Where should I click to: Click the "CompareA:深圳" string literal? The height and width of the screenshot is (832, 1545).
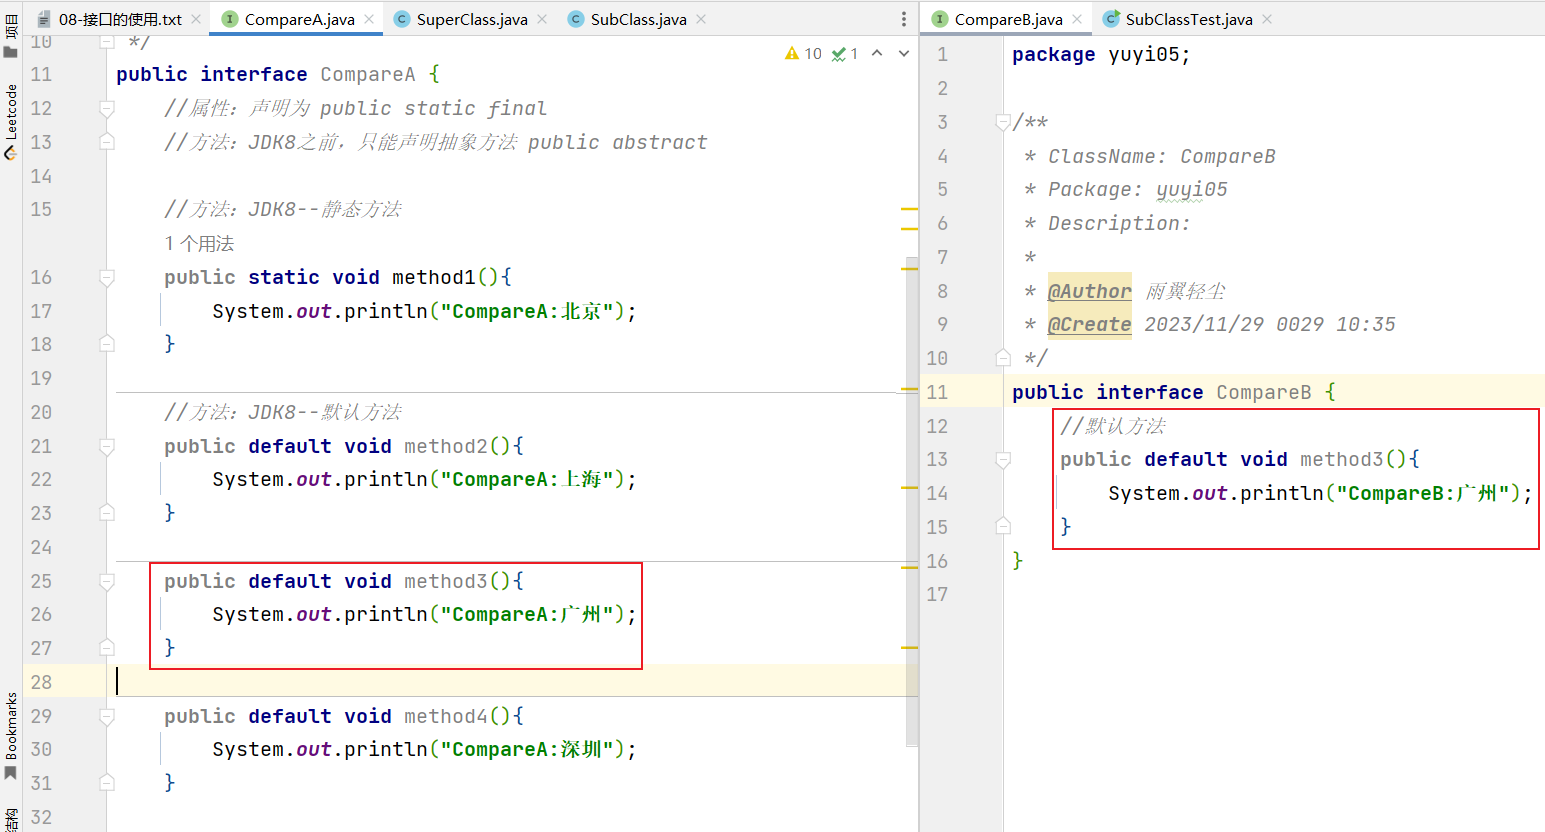(526, 749)
